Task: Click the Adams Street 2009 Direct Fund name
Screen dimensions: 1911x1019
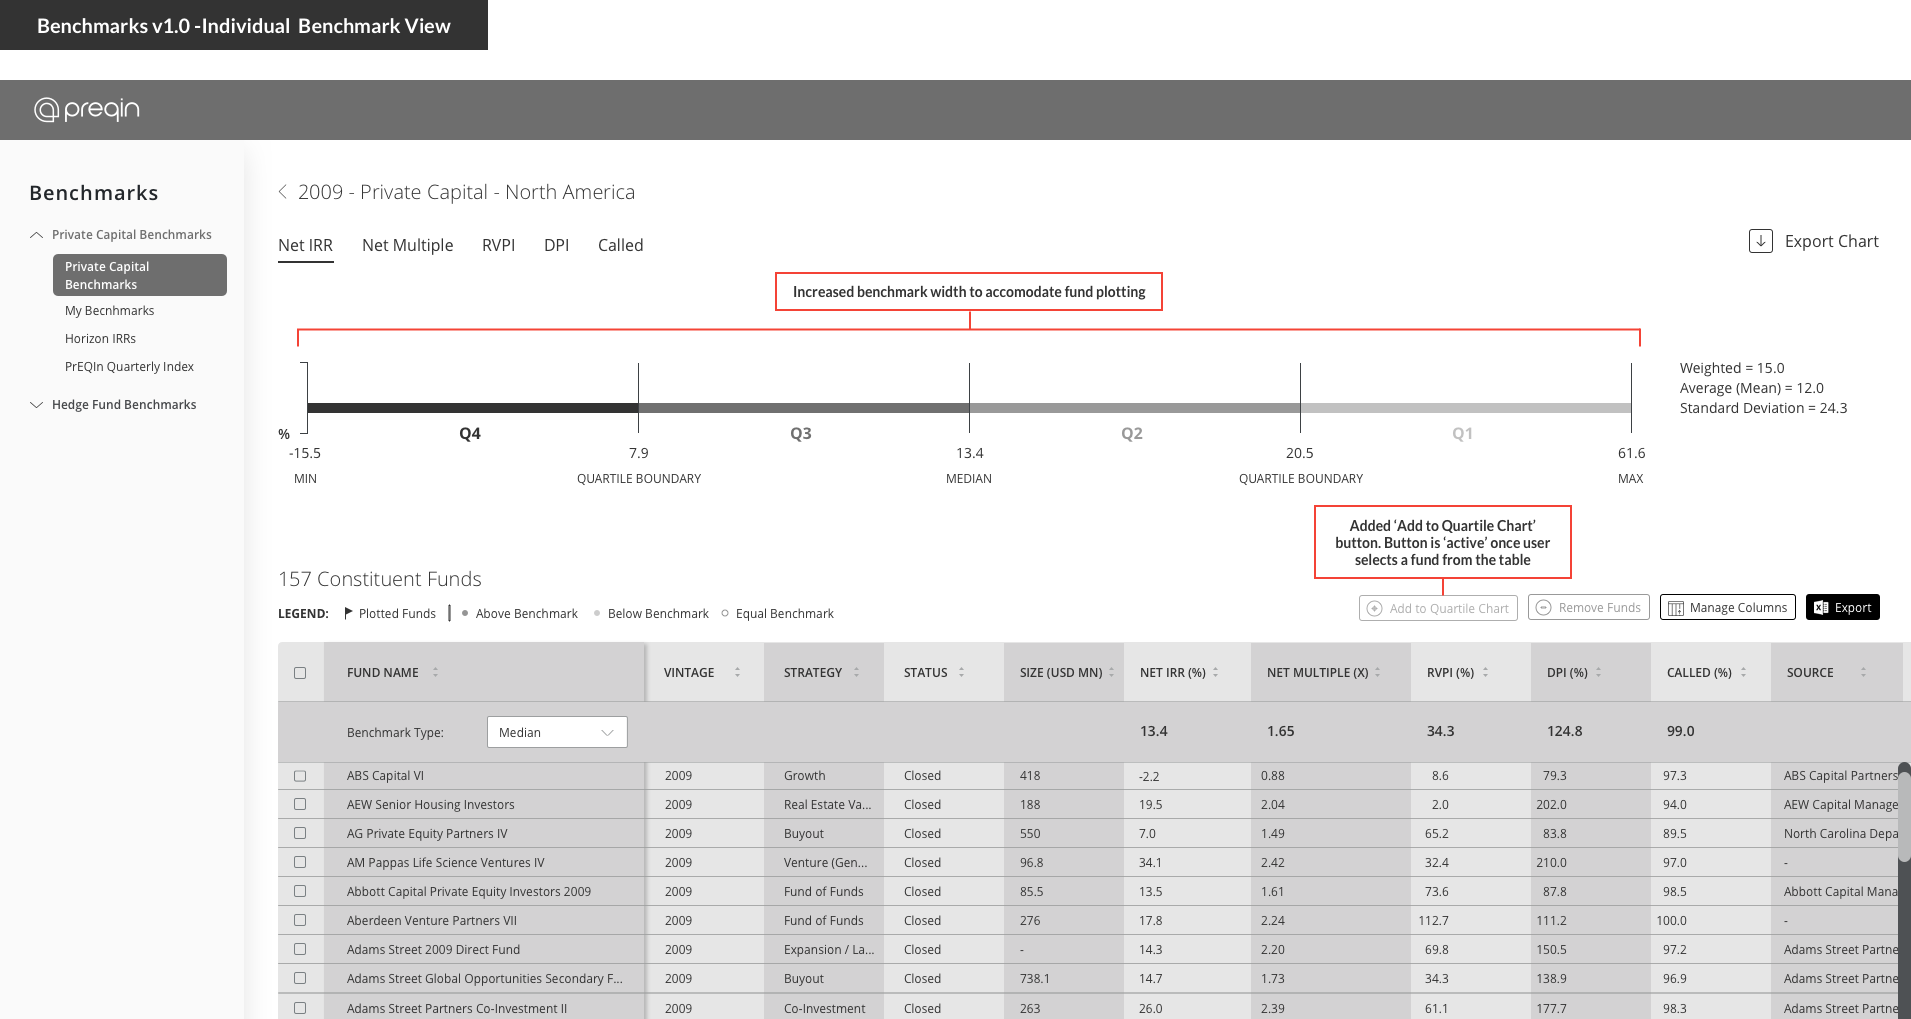Action: (x=433, y=950)
